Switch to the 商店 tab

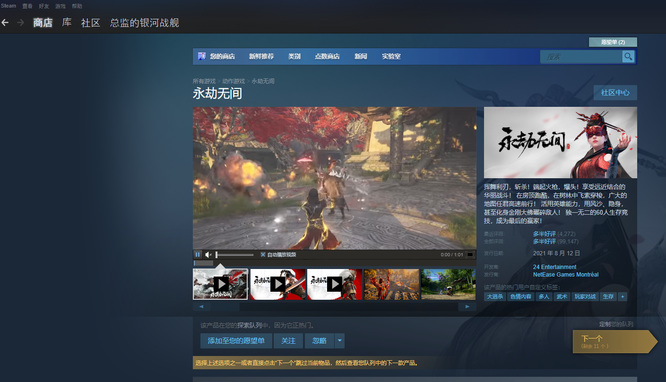(x=42, y=23)
